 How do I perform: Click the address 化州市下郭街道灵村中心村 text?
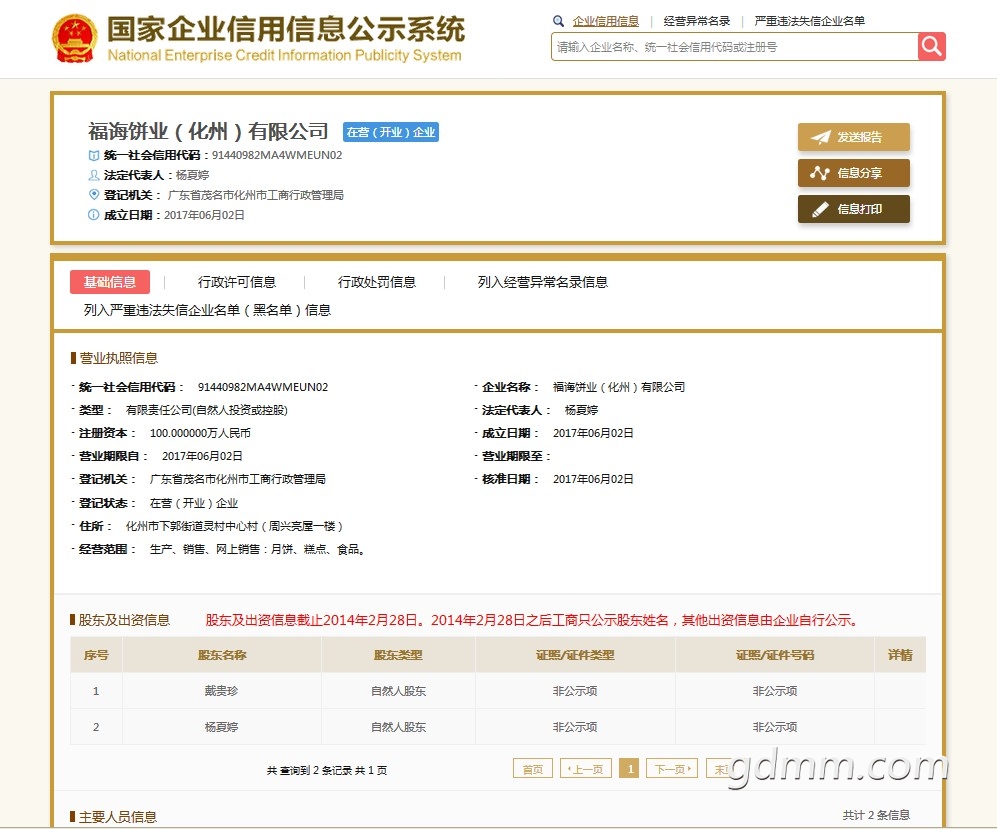pyautogui.click(x=192, y=526)
